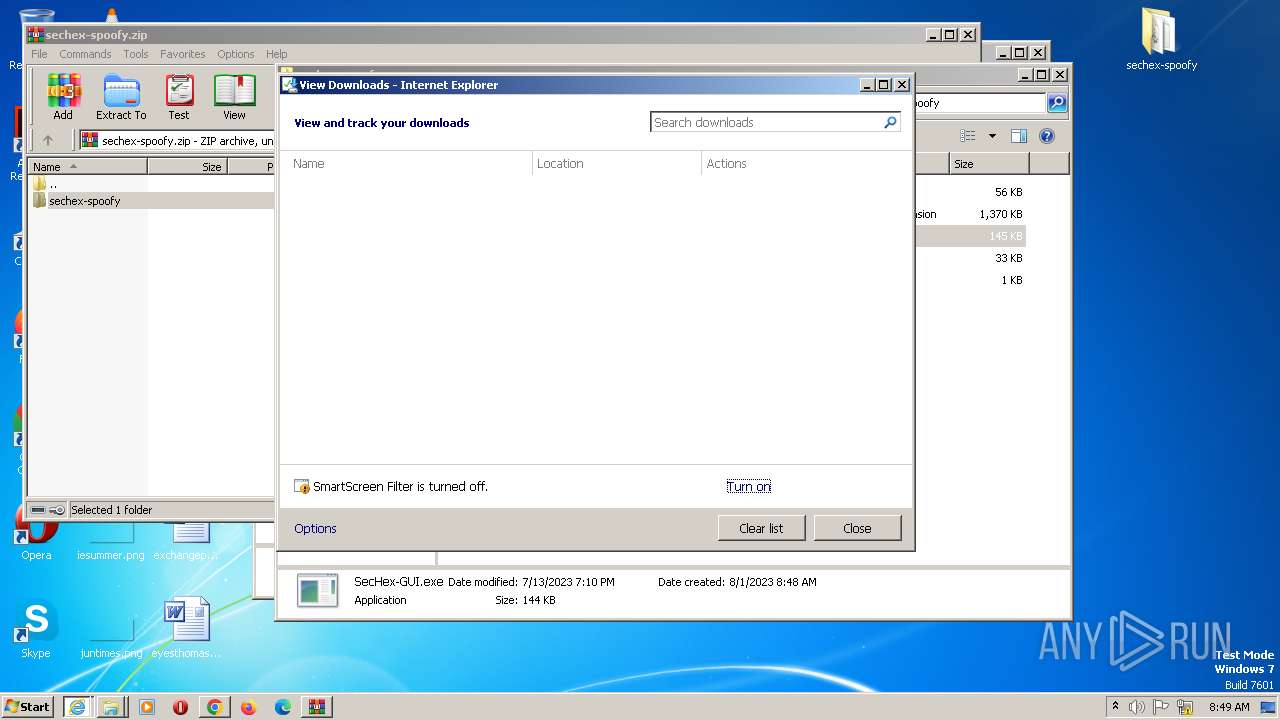1280x720 pixels.
Task: Click the Extract To icon in WinRAR
Action: click(121, 97)
